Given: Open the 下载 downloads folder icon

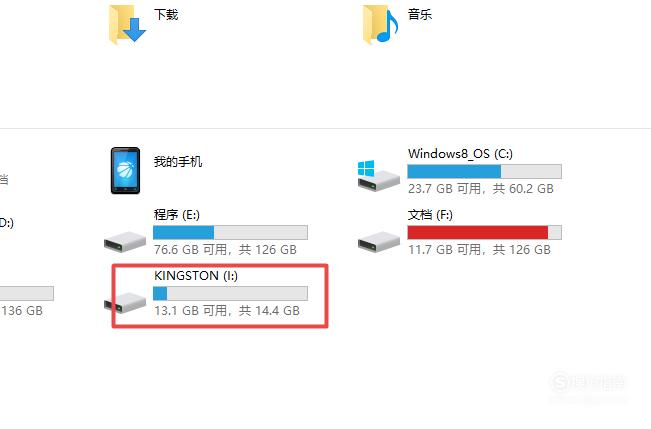Looking at the screenshot, I should 127,24.
